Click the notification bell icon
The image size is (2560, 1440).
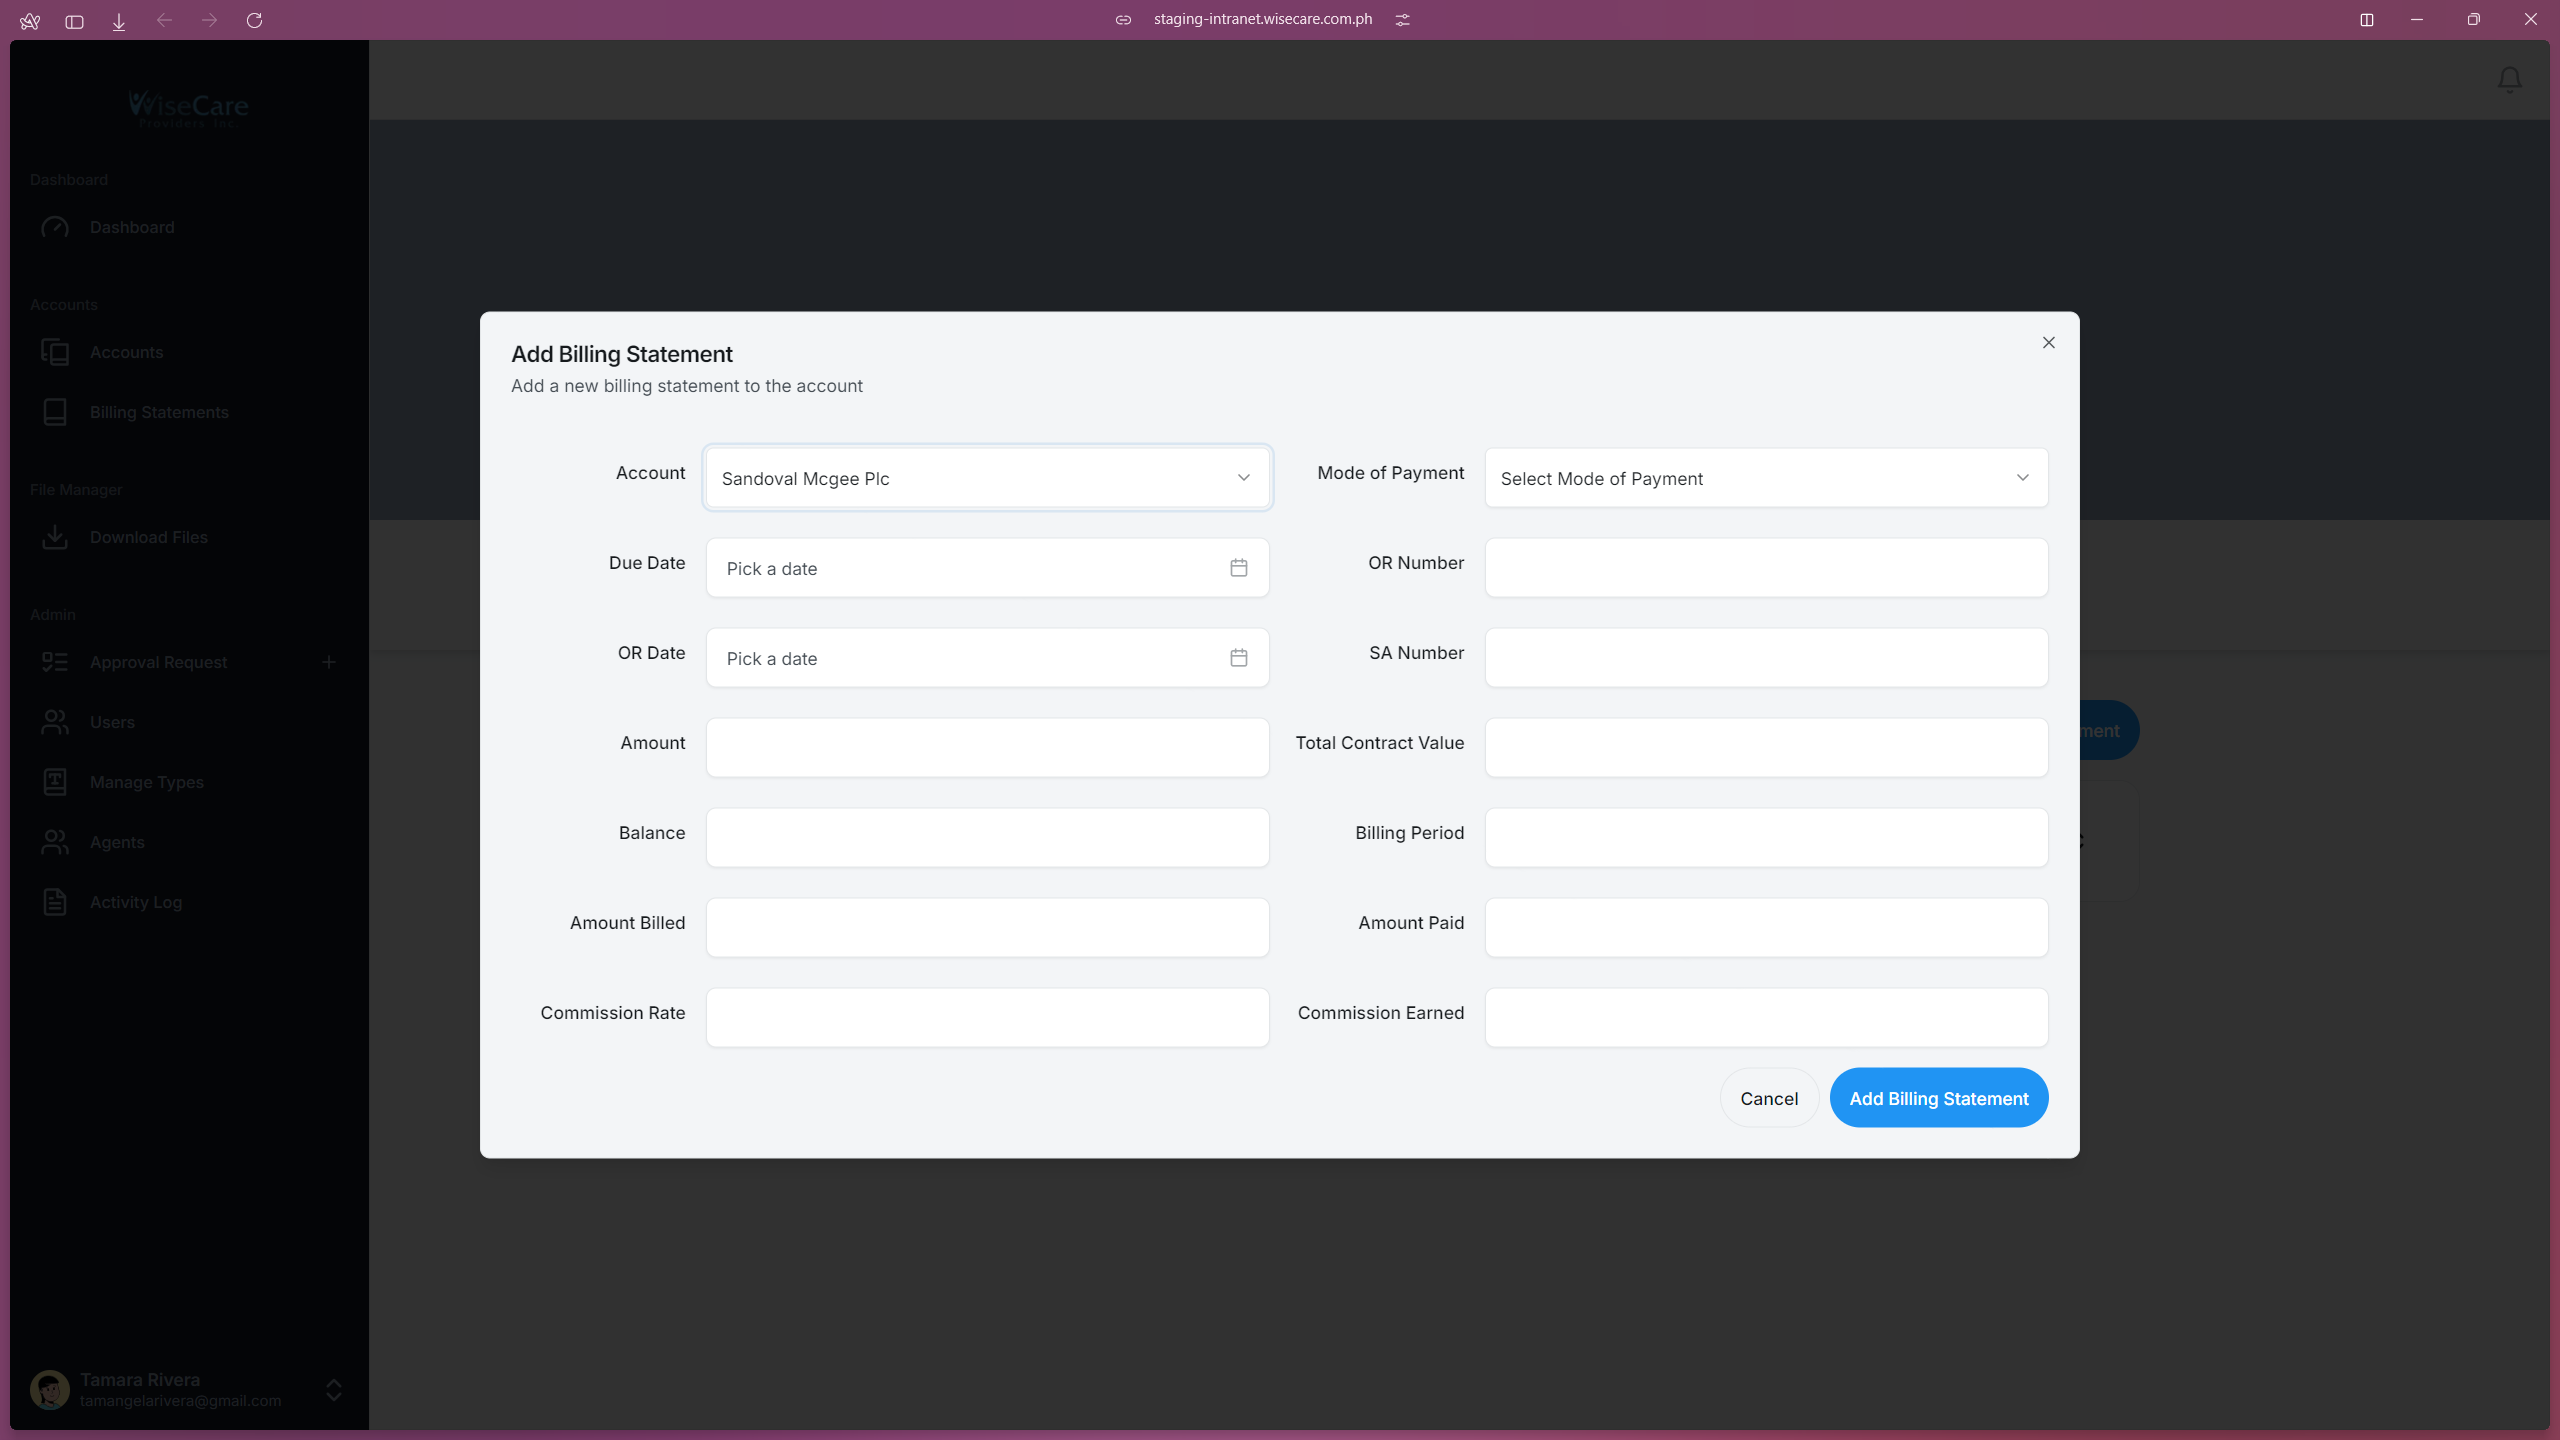click(2509, 79)
